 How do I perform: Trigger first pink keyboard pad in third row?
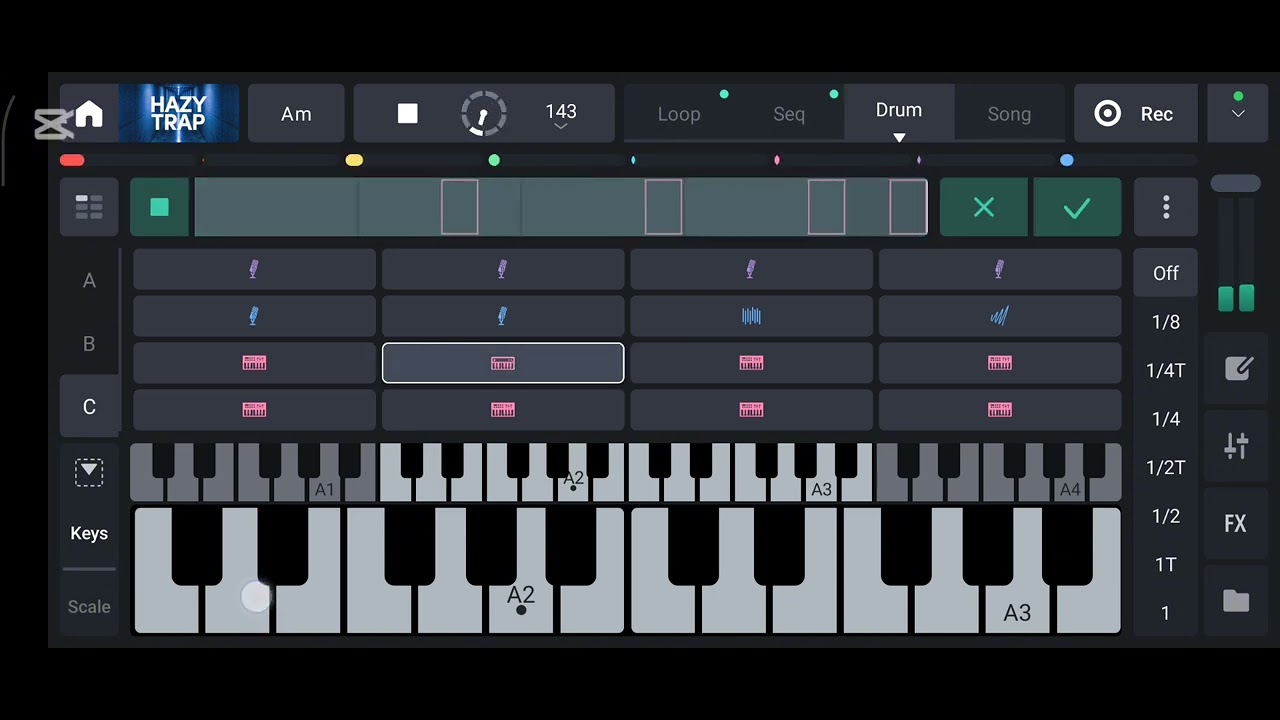click(x=254, y=363)
